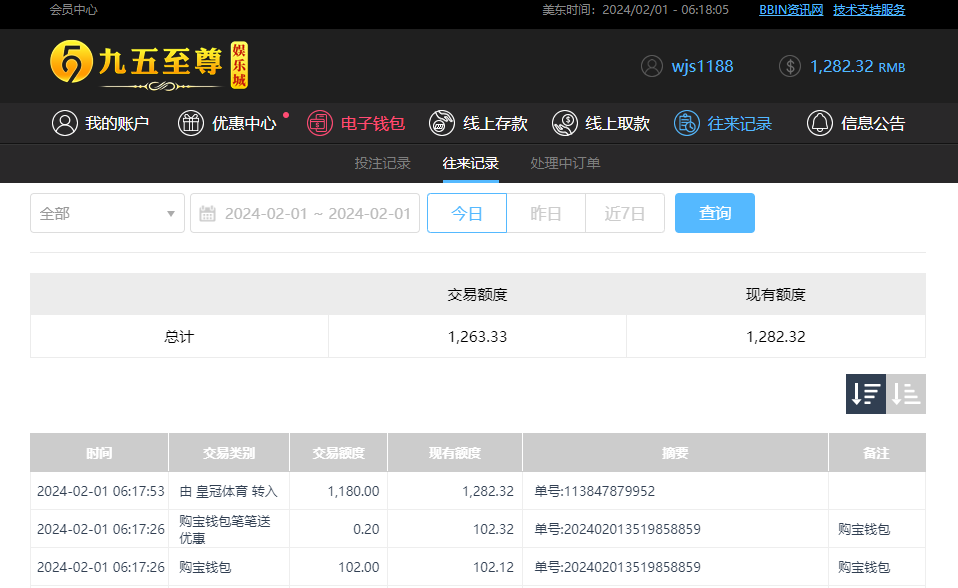
Task: Go to 线上取款 page
Action: tap(601, 123)
